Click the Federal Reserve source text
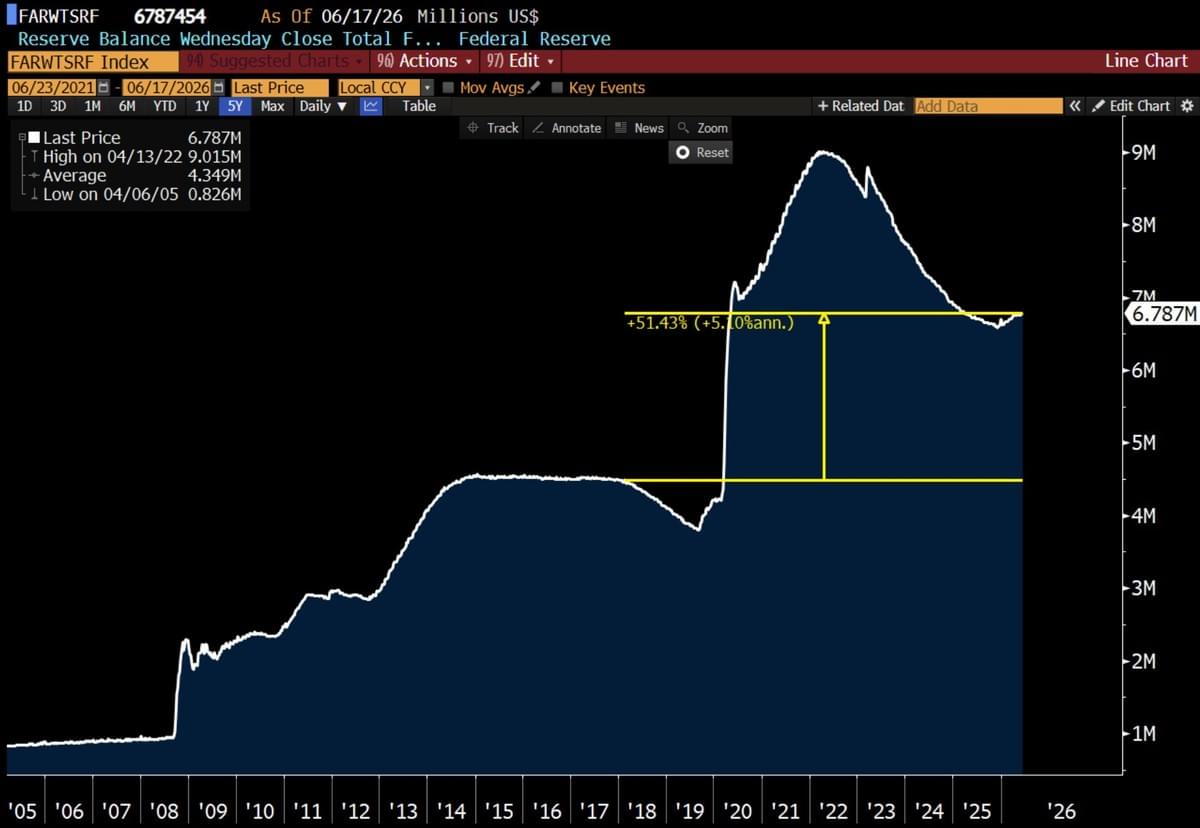Screen dimensions: 1200x828 [x=535, y=39]
